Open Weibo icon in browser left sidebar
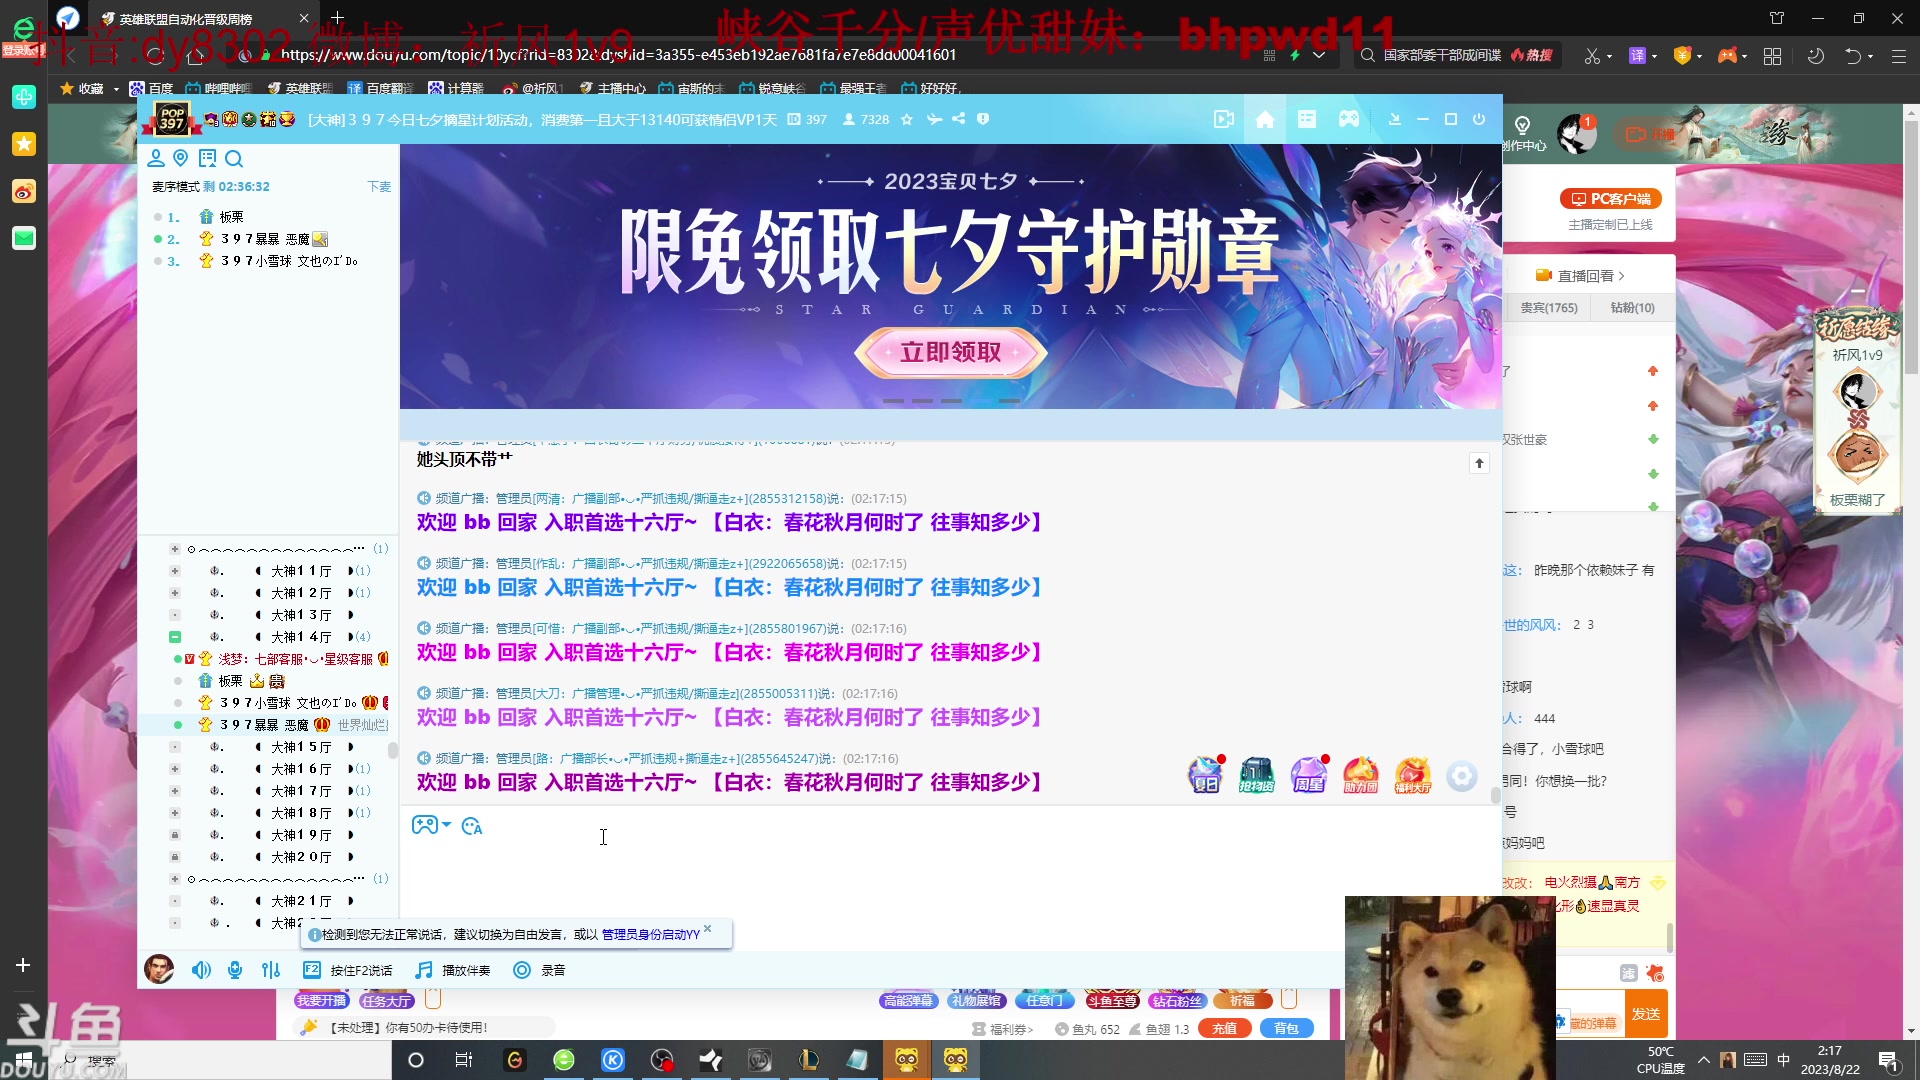The height and width of the screenshot is (1080, 1920). tap(24, 191)
